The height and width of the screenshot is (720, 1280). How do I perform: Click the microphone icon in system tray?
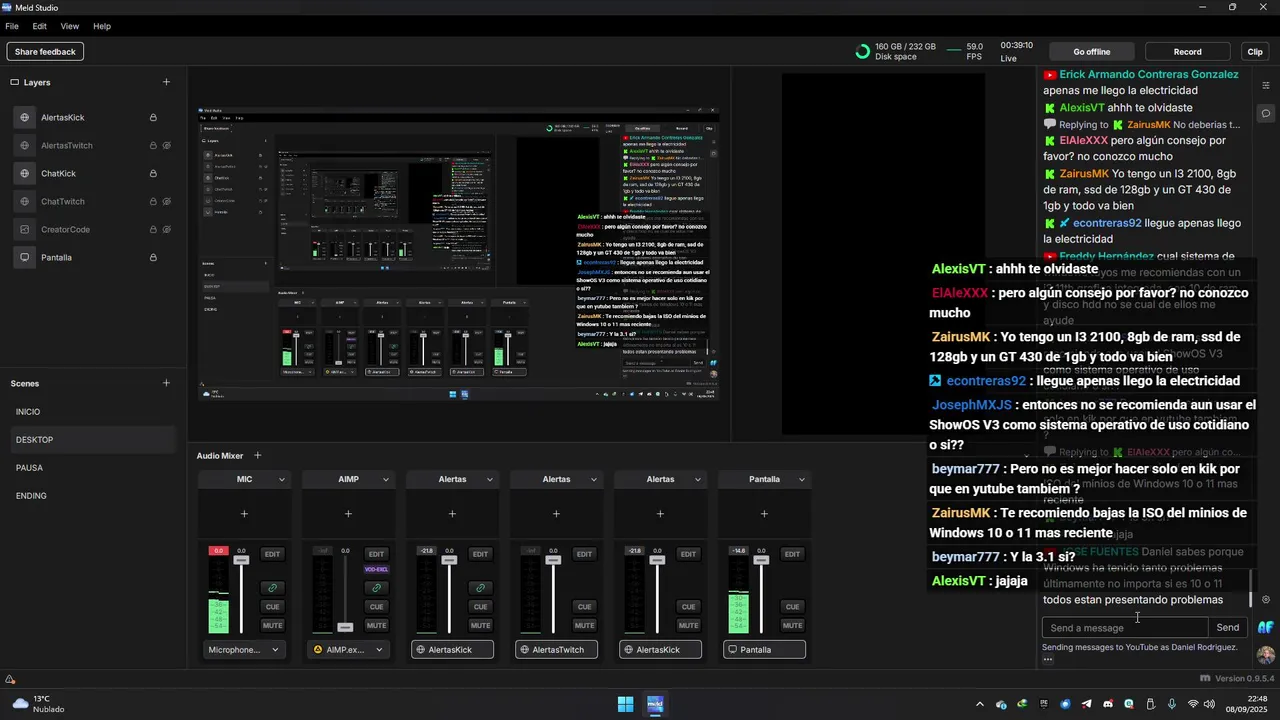click(x=1172, y=704)
